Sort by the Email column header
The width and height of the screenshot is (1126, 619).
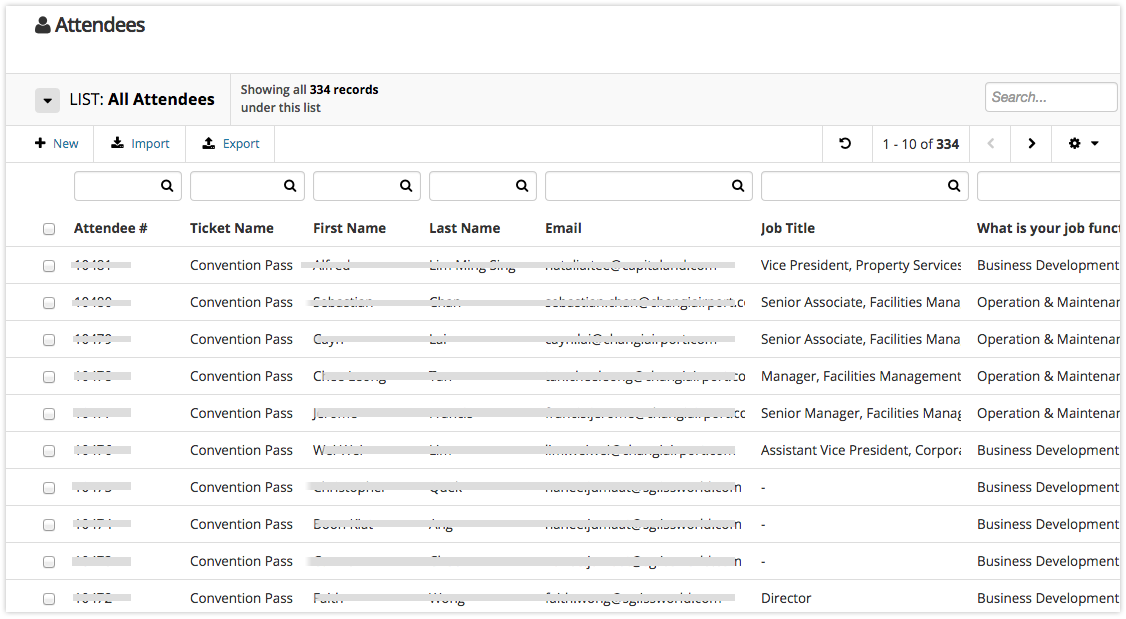(x=563, y=228)
